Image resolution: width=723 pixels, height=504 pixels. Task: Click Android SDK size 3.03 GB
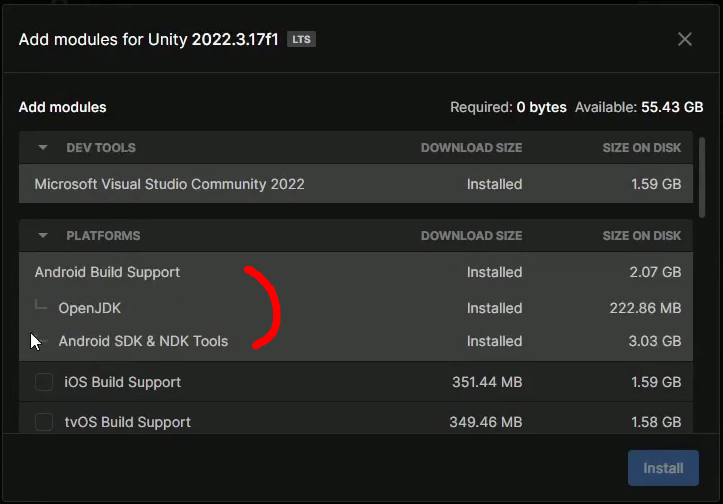click(x=655, y=341)
